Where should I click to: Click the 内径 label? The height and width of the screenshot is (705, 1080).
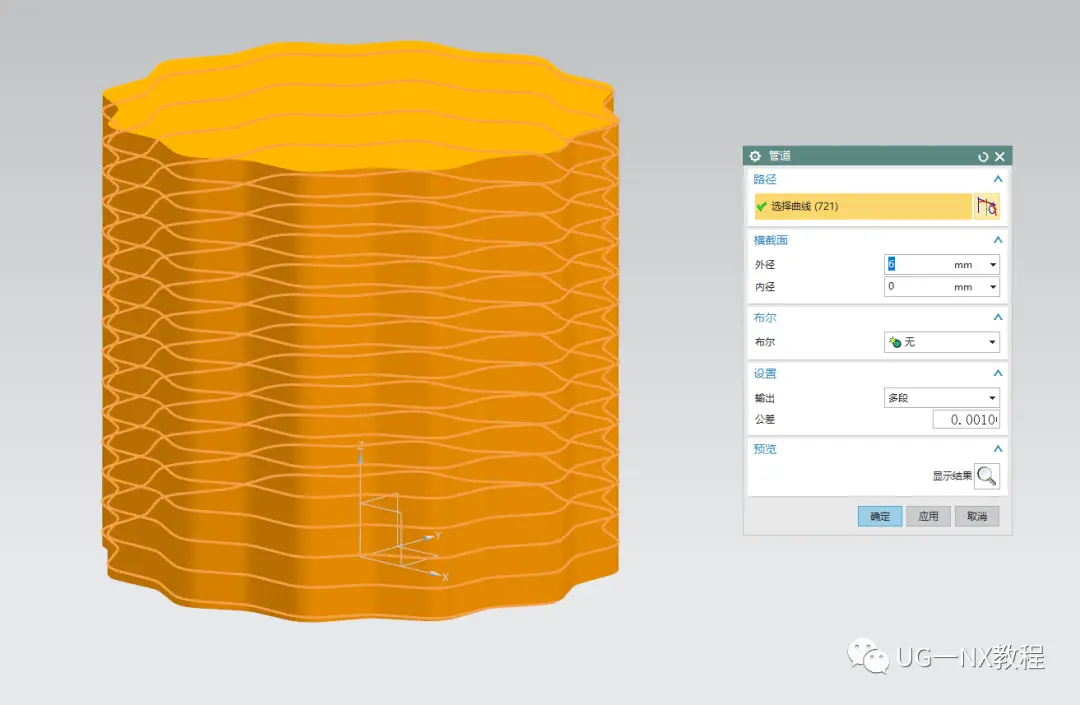coord(765,286)
